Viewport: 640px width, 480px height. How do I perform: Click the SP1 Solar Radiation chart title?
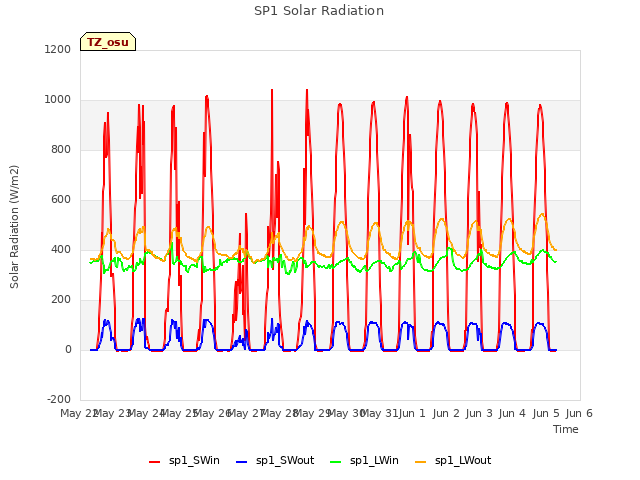[x=319, y=11]
